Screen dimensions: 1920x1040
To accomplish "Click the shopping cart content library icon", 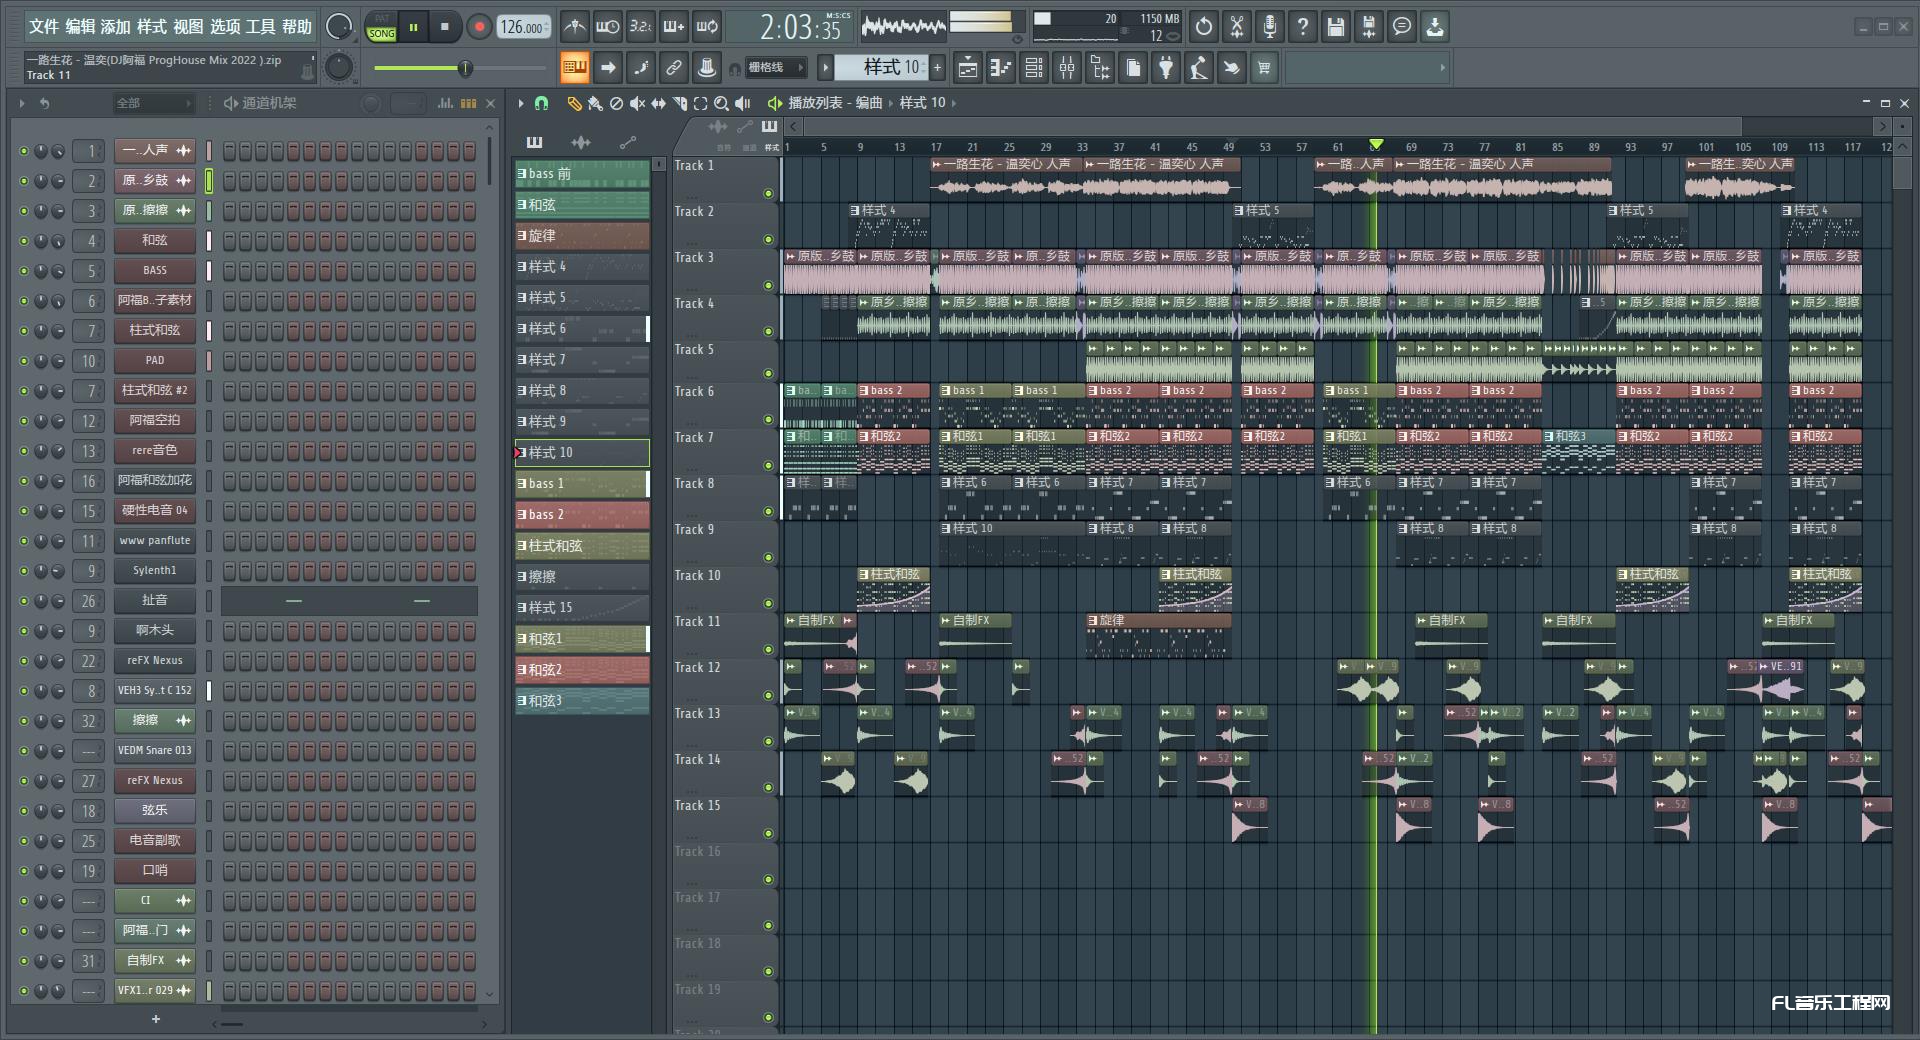I will [1265, 68].
